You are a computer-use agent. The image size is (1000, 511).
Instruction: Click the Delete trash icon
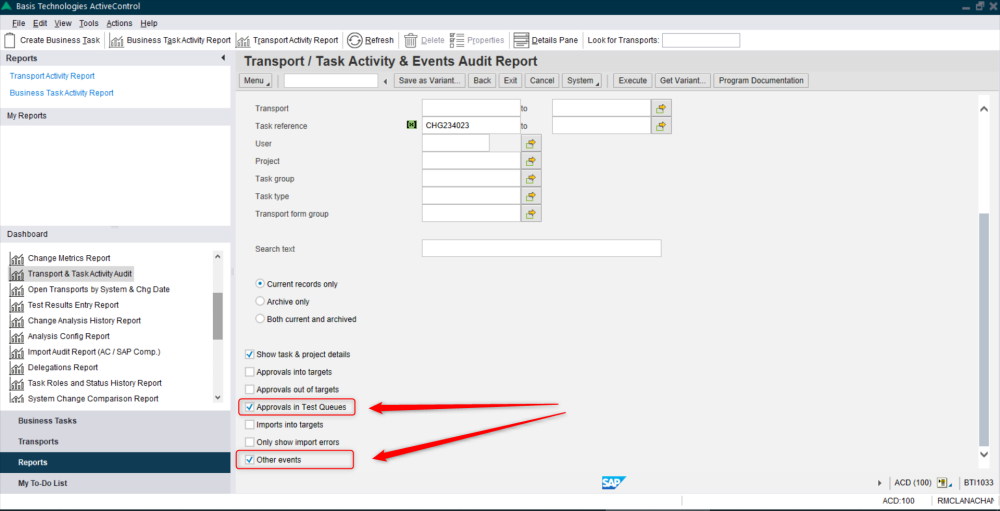click(411, 40)
